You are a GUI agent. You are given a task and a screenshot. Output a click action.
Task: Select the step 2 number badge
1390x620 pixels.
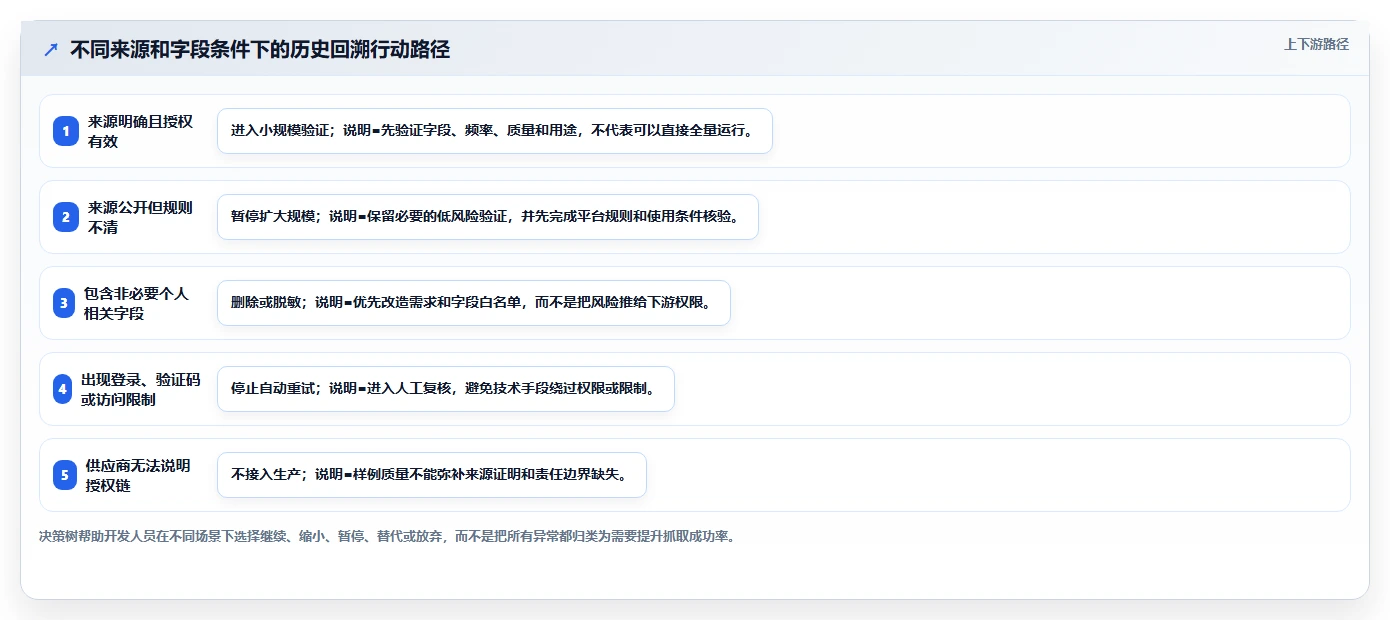pyautogui.click(x=65, y=217)
